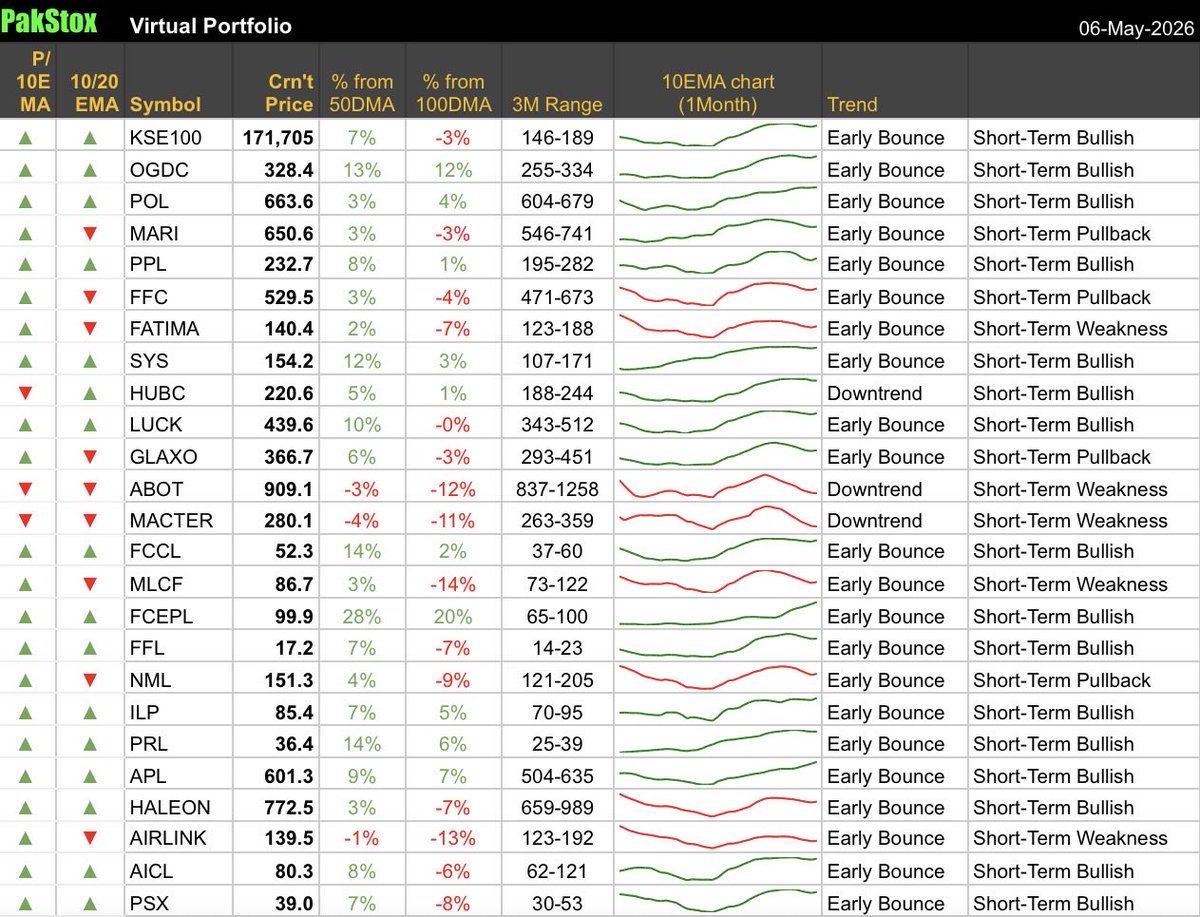Select ABOT's 10/20 EMA red down arrow
The height and width of the screenshot is (917, 1200).
tap(89, 489)
